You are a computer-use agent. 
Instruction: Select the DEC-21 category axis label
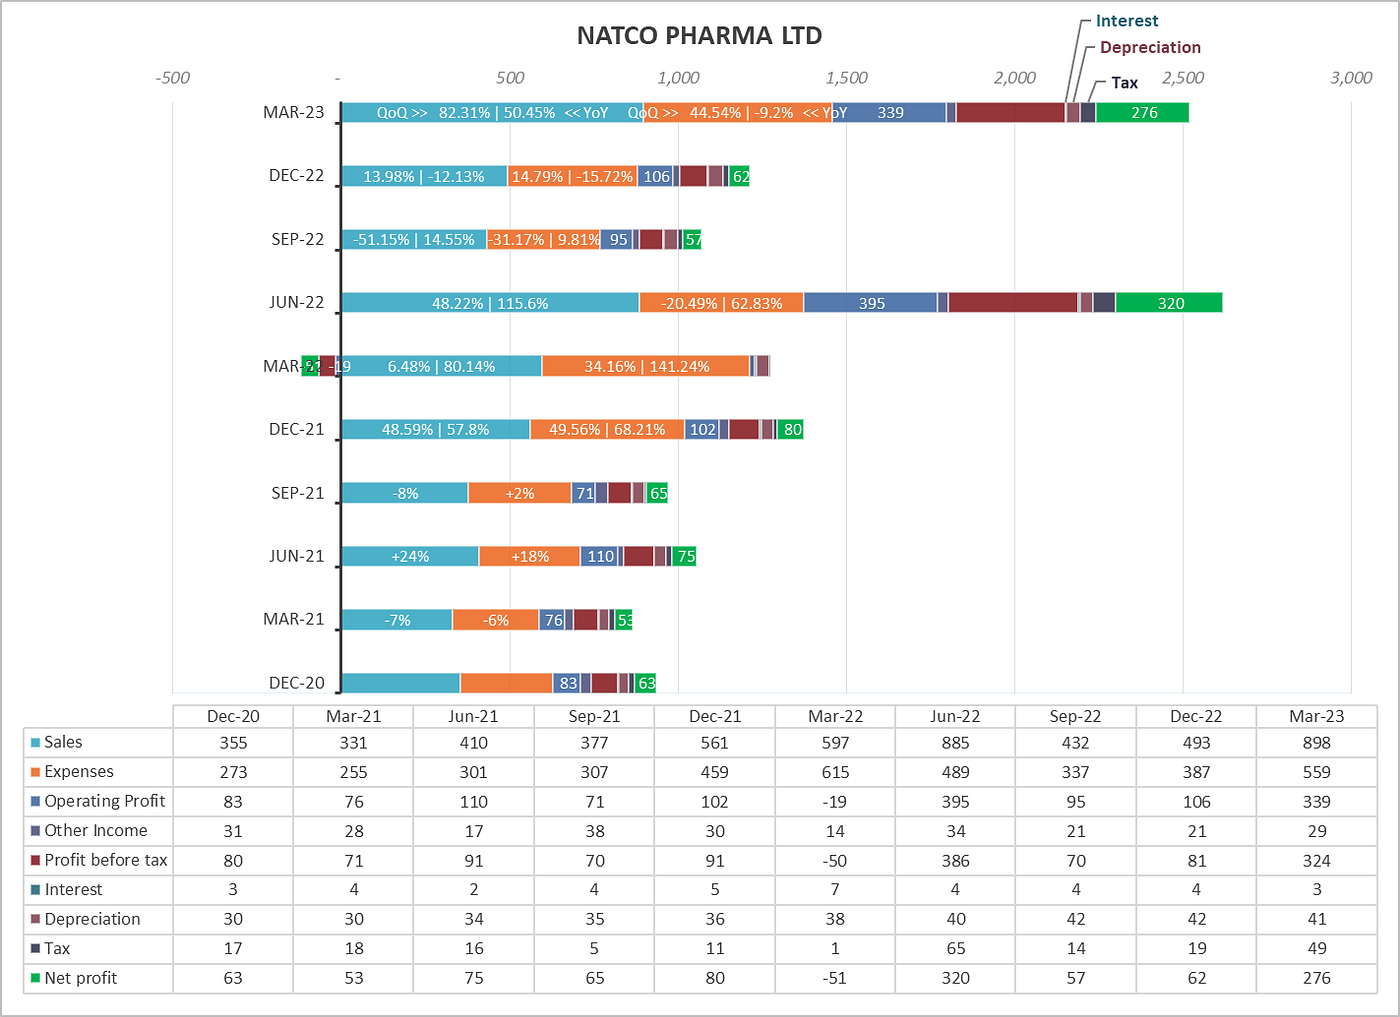click(x=297, y=429)
